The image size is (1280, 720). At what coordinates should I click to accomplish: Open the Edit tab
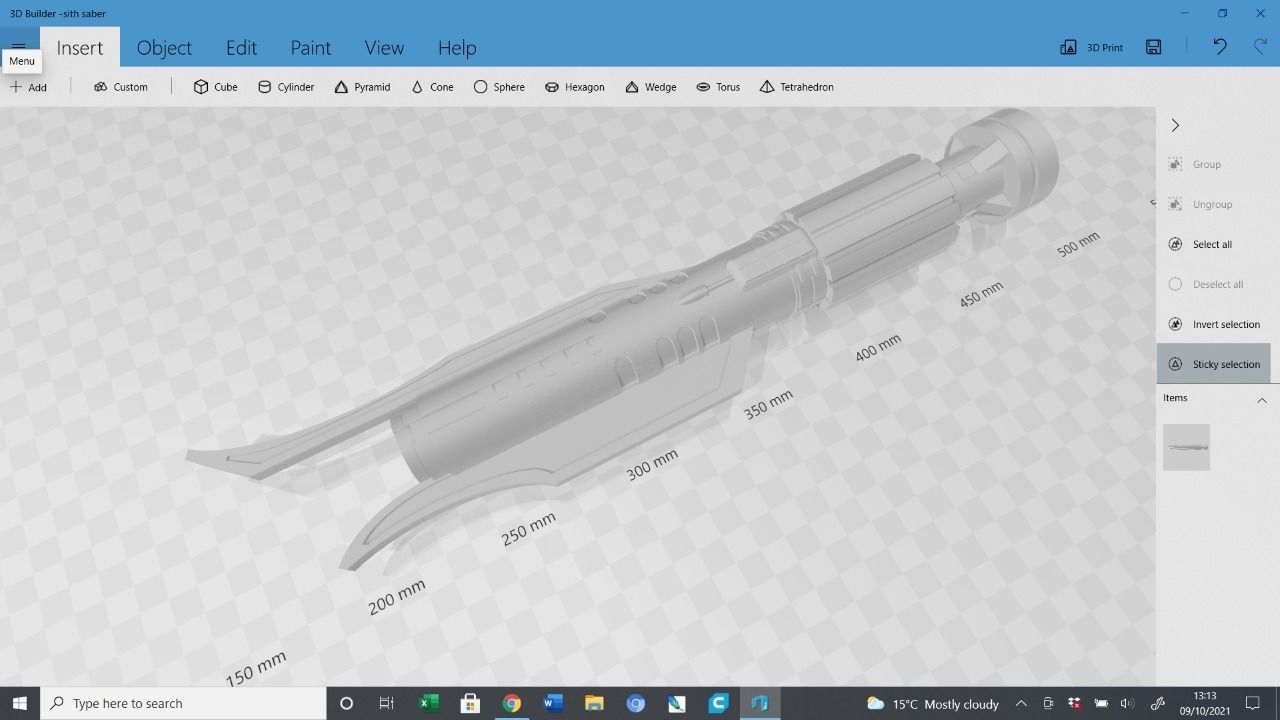pyautogui.click(x=241, y=47)
